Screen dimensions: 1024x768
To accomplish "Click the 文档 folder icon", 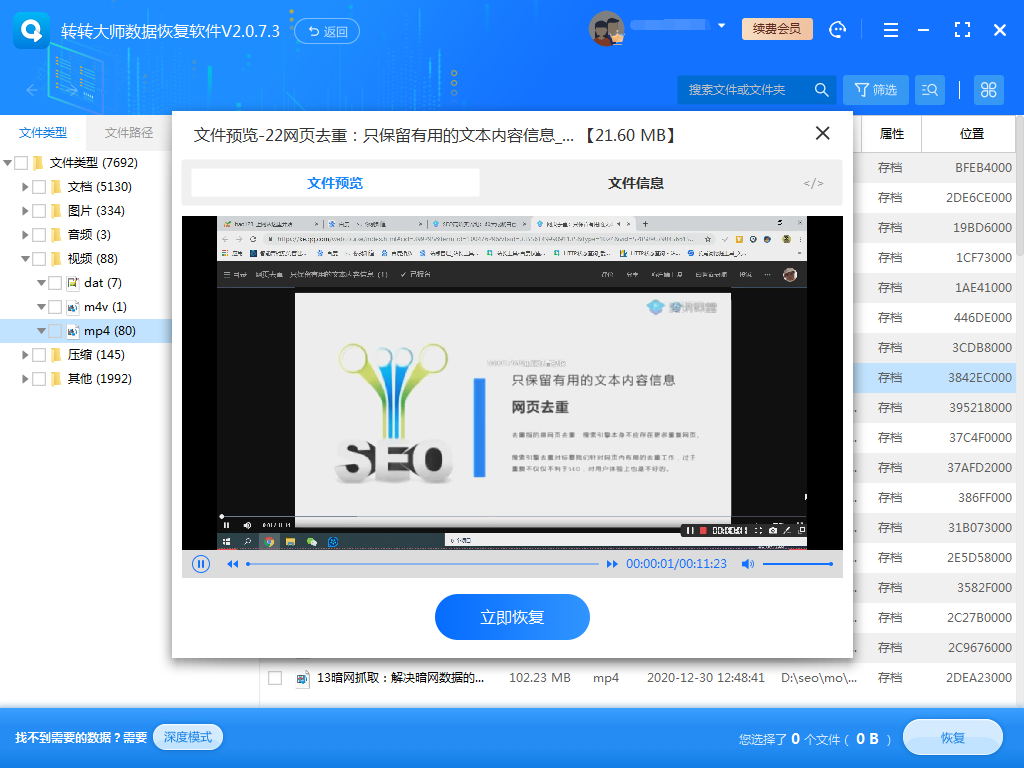I will pyautogui.click(x=56, y=187).
